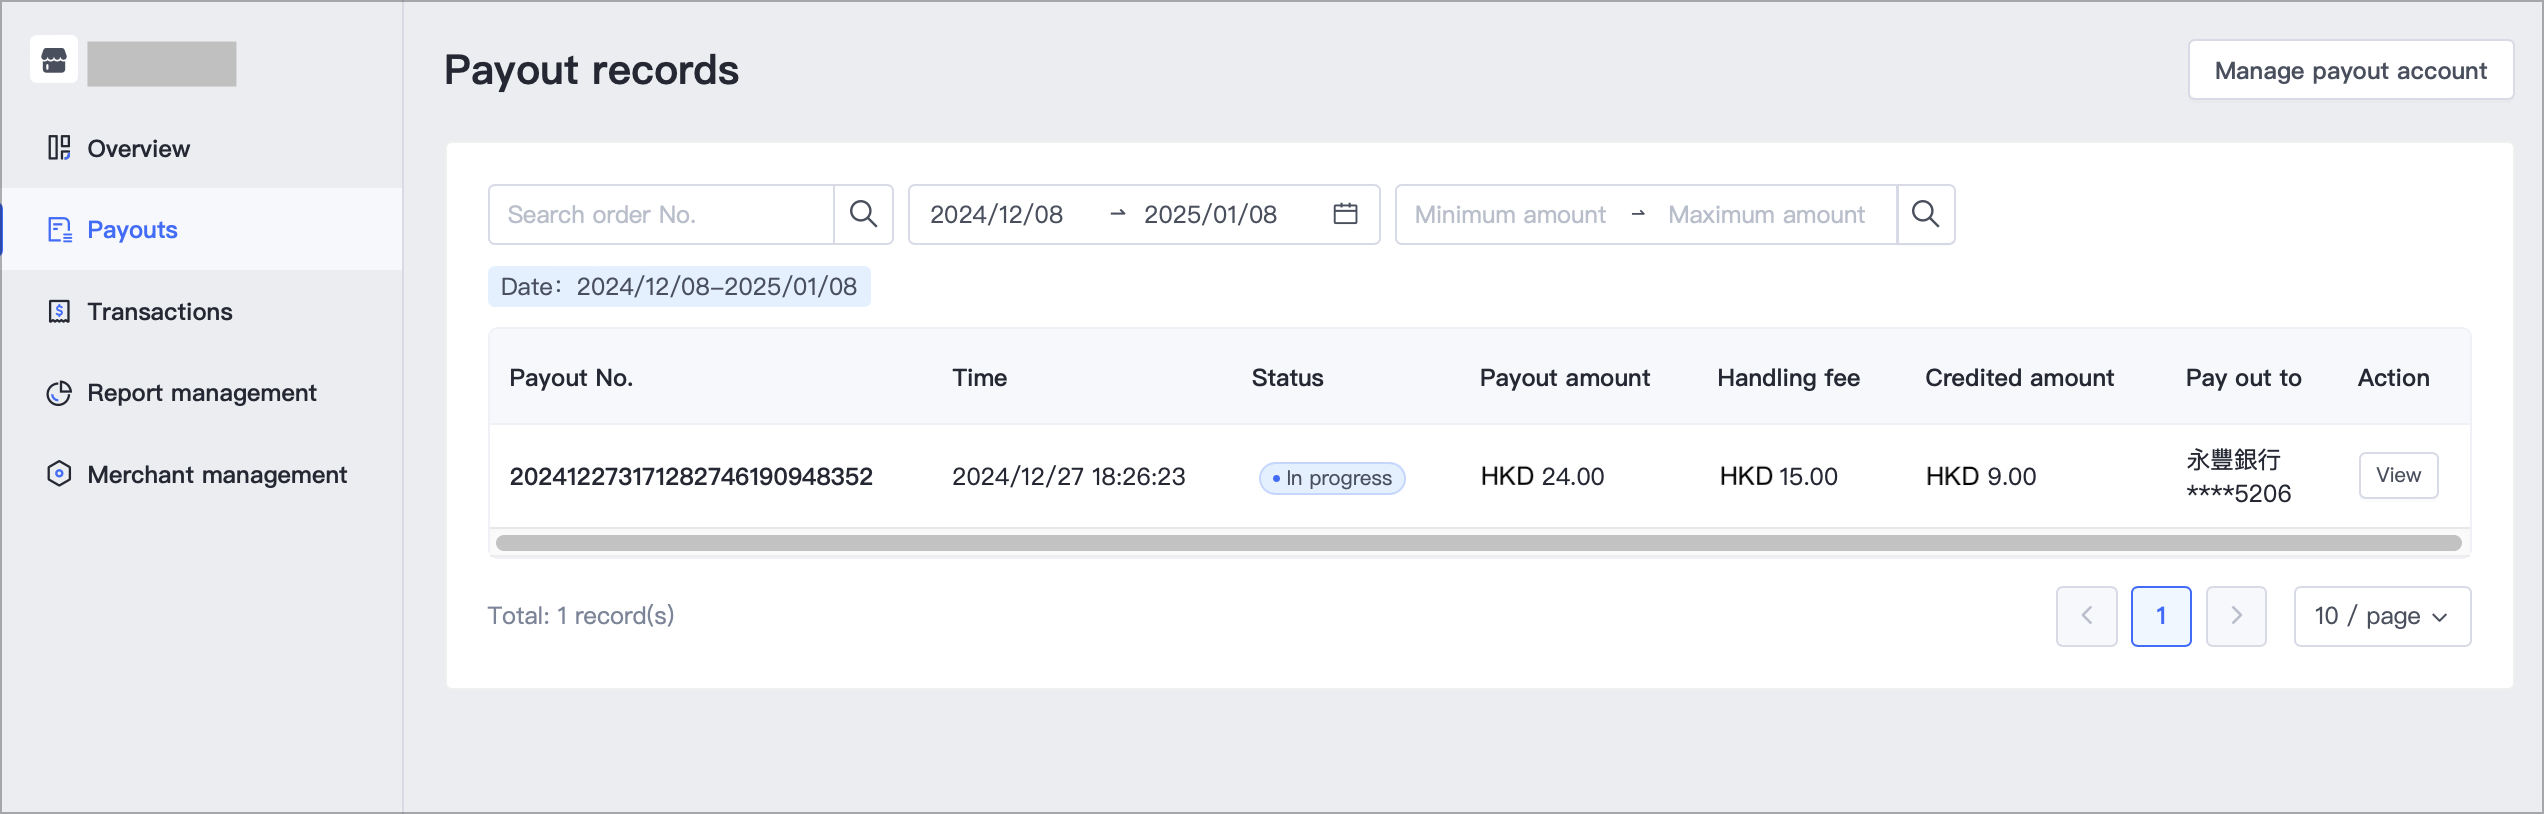
Task: Go to next page arrow
Action: click(x=2236, y=616)
